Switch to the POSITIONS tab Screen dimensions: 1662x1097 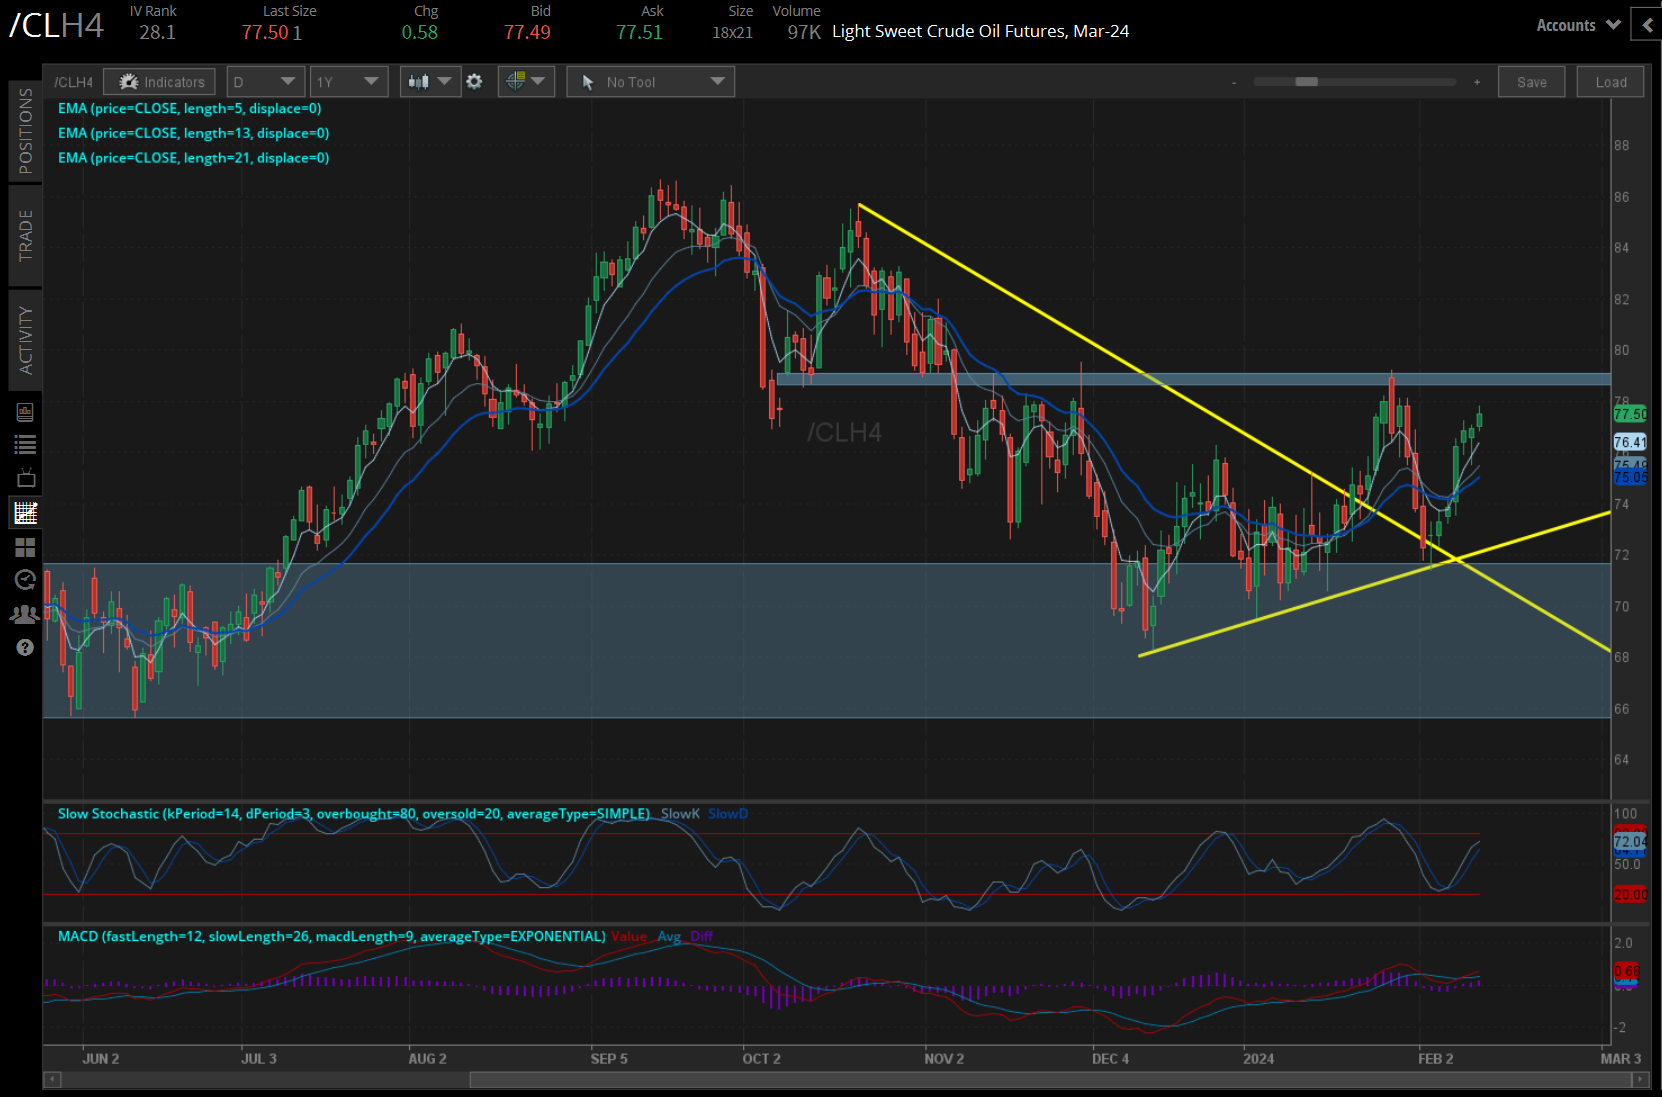[25, 130]
